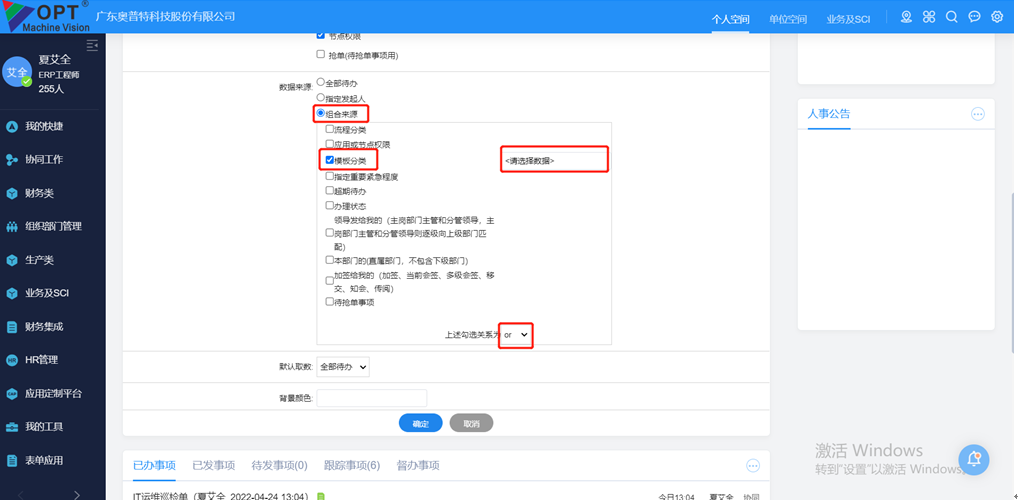Click the 取消 button
1018x502 pixels.
[x=471, y=423]
